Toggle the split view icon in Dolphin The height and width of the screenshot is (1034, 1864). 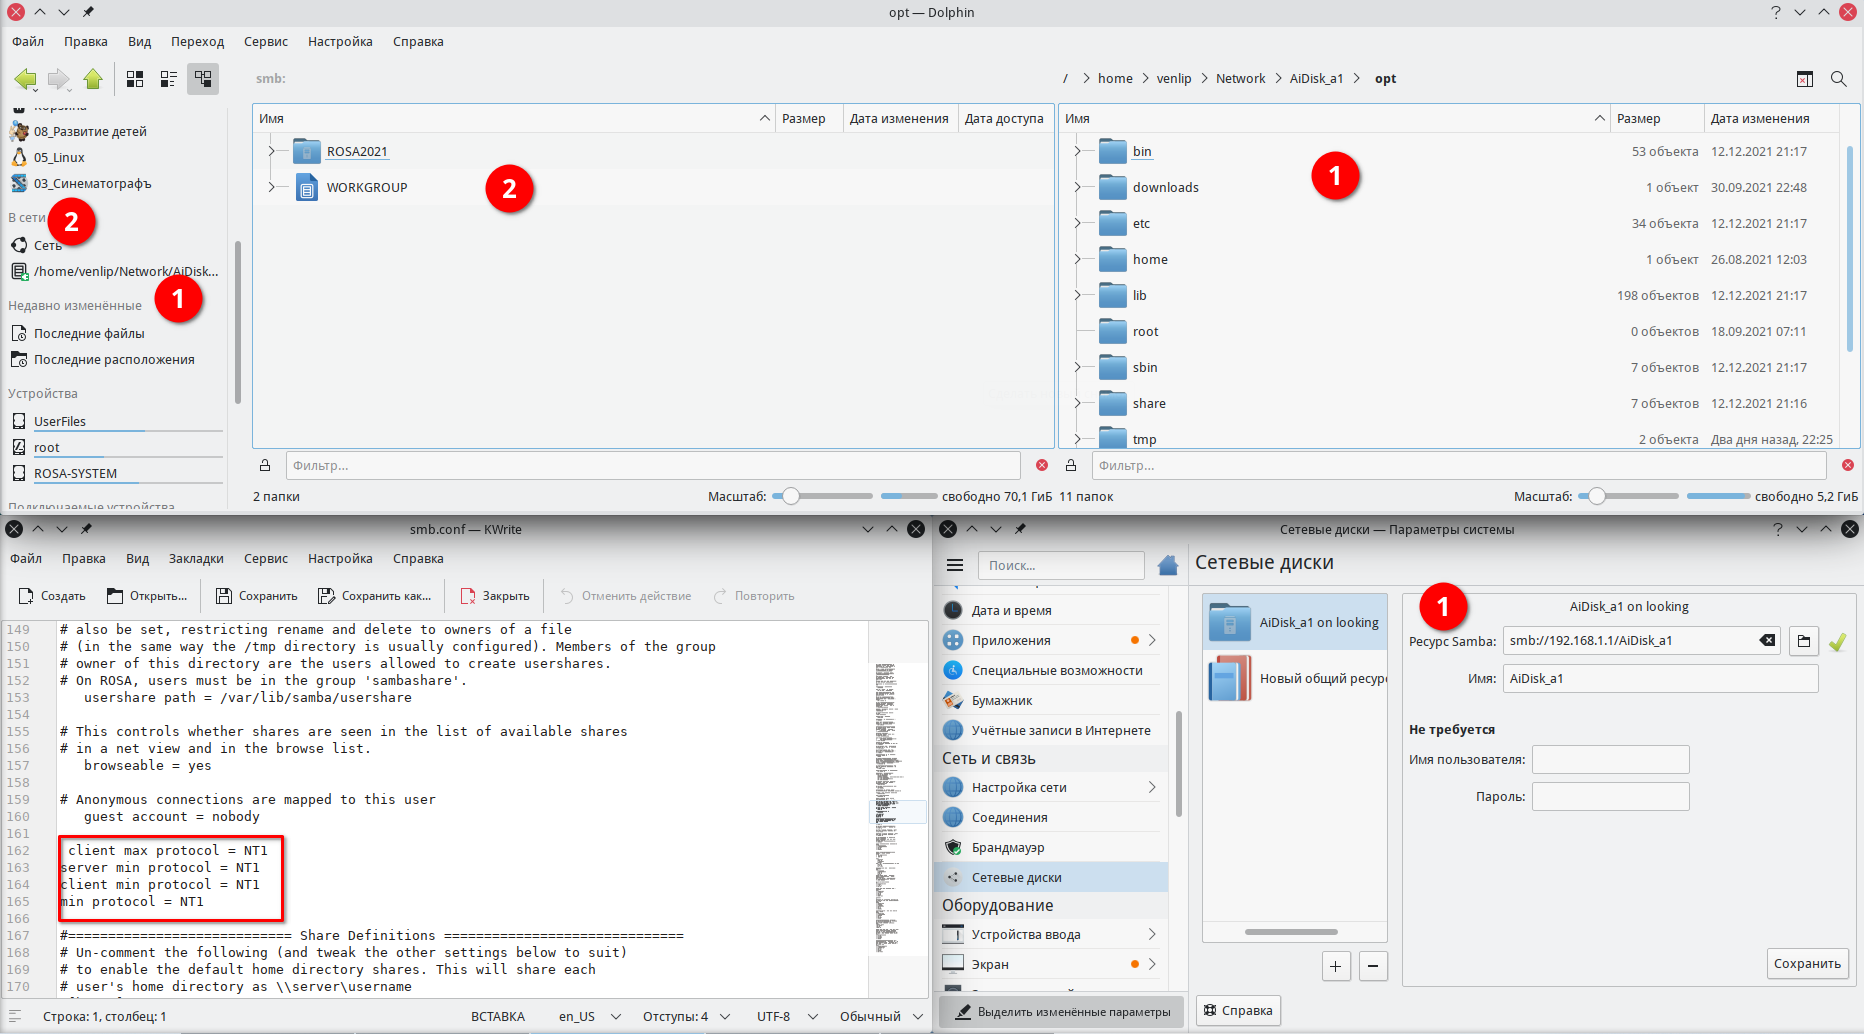(x=1804, y=79)
